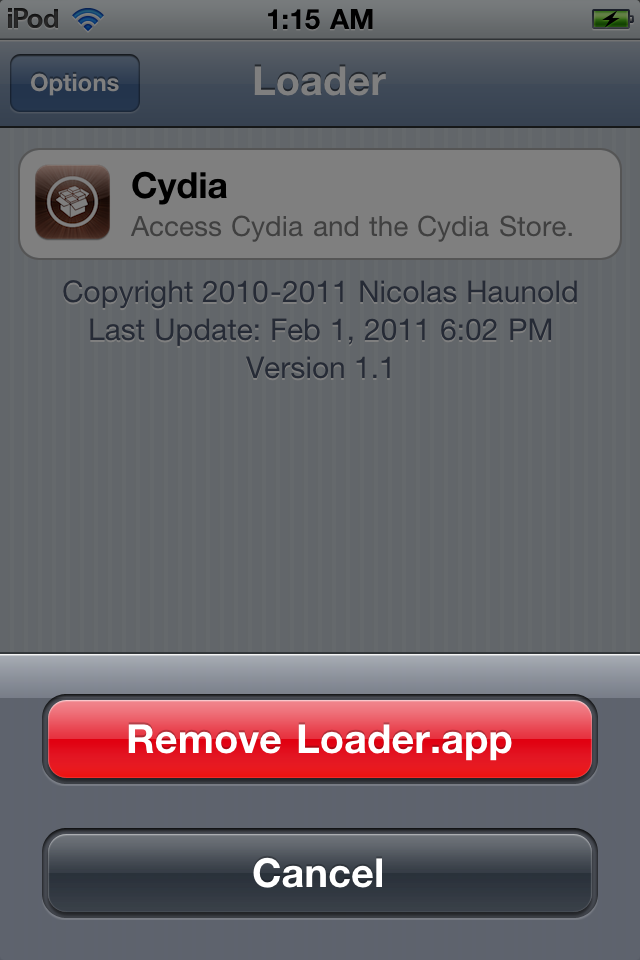The image size is (640, 960).
Task: Click the sheet area beneath the Cancel button
Action: pyautogui.click(x=320, y=939)
